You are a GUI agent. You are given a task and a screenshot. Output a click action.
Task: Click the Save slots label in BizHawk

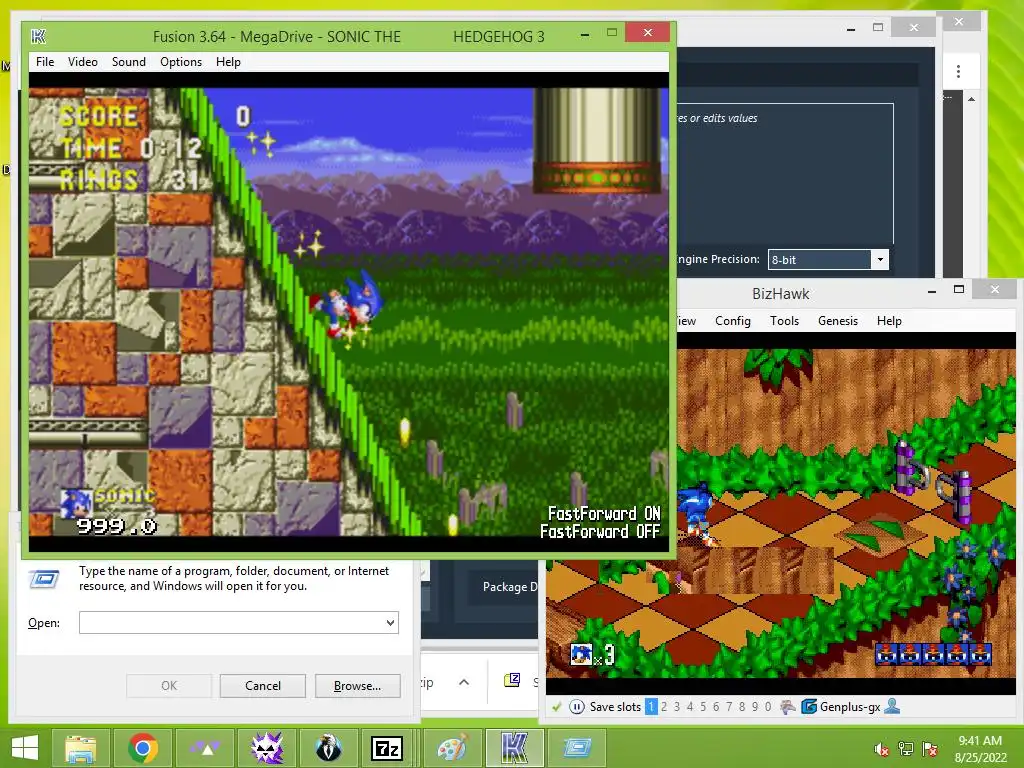[x=615, y=707]
